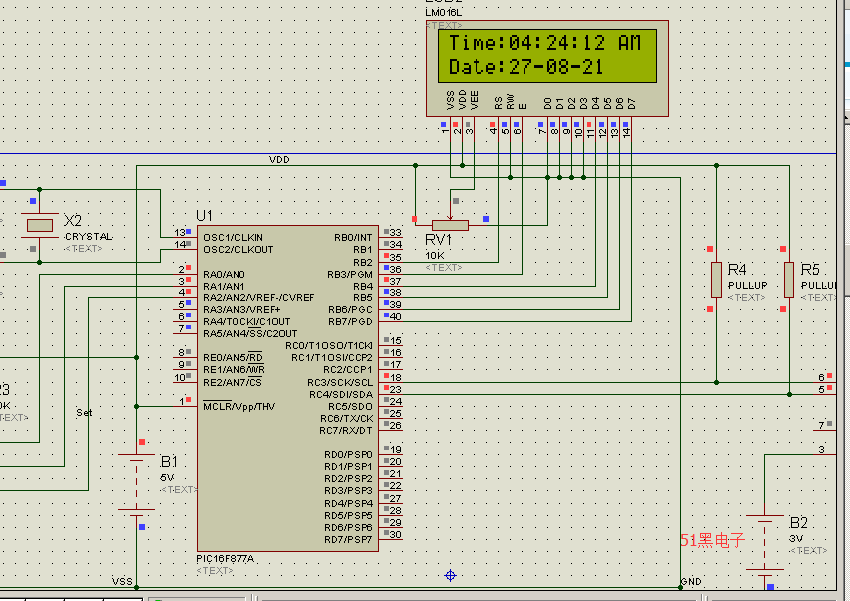
Task: Select the RV1 potentiometer symbol
Action: point(450,225)
